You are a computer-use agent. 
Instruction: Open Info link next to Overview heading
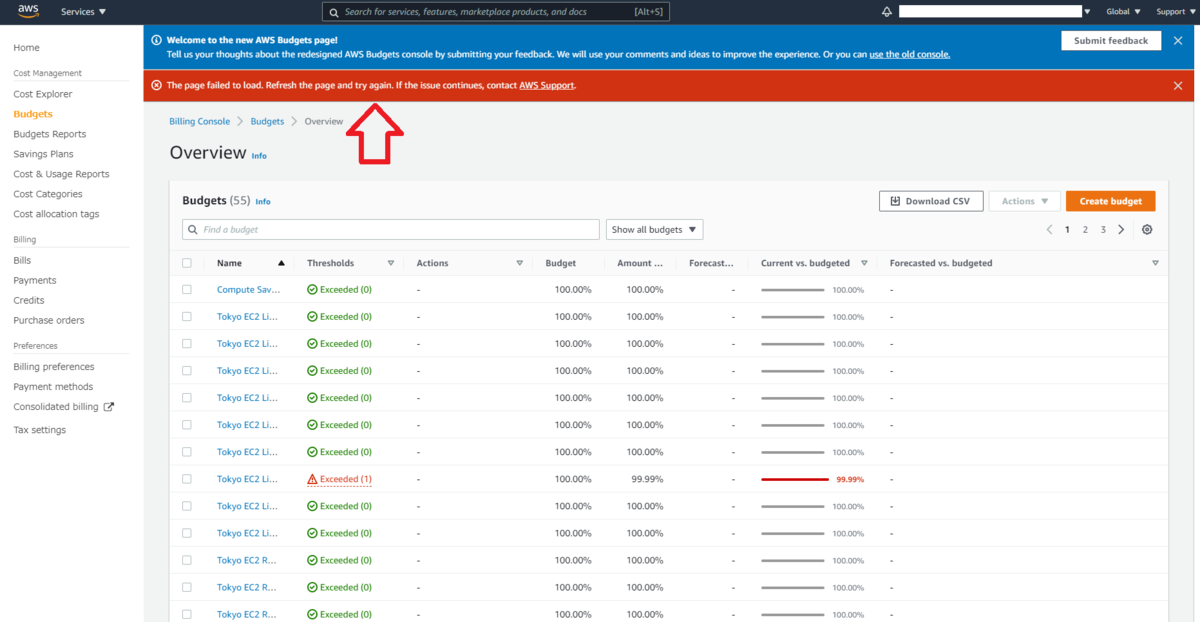259,156
